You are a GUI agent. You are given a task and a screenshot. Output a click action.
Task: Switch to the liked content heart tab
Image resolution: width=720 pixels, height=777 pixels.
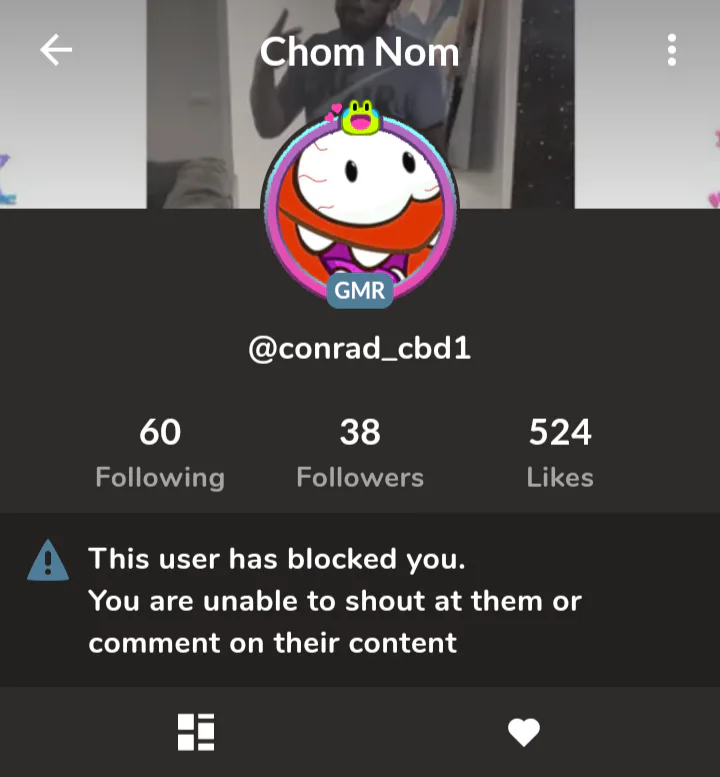524,732
